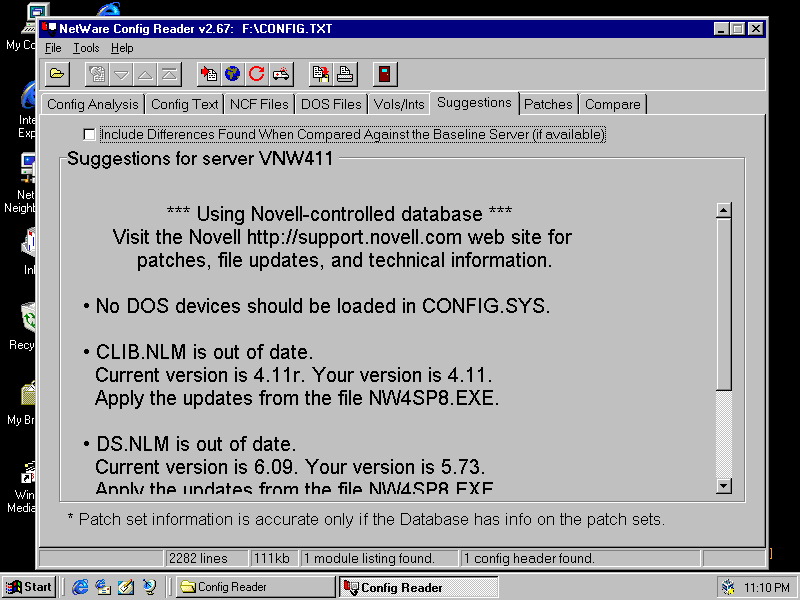Click the red circular refresh icon

pos(257,74)
